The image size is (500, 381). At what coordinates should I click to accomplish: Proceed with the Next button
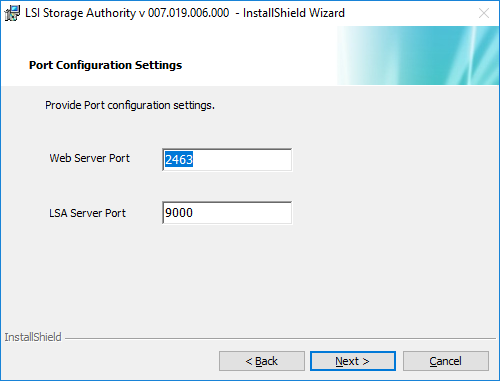pos(353,361)
